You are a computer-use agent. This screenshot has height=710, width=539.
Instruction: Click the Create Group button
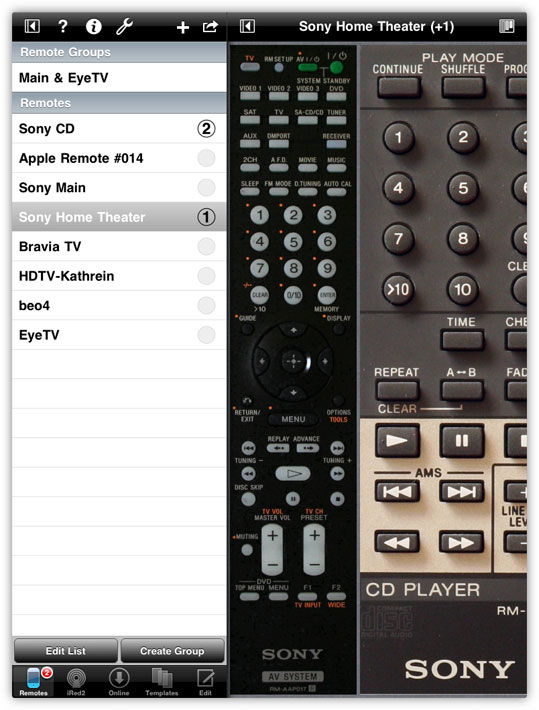point(172,651)
